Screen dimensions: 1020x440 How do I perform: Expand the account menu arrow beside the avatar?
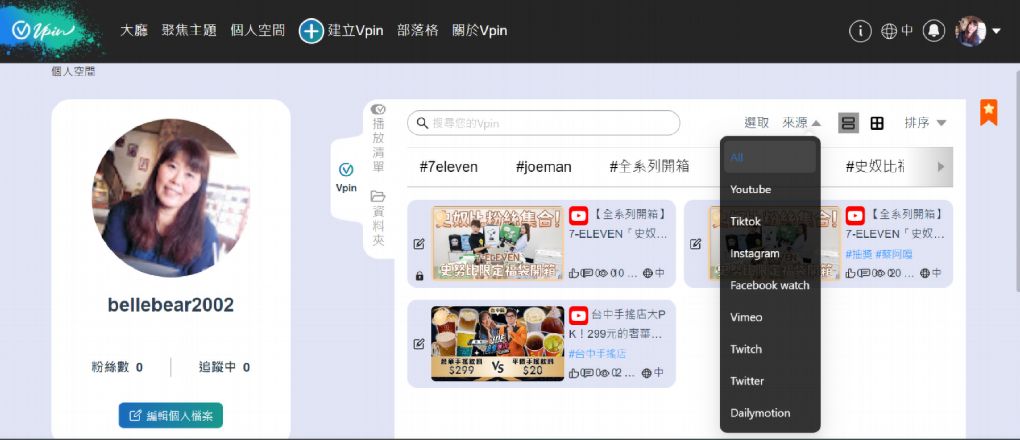coord(996,31)
